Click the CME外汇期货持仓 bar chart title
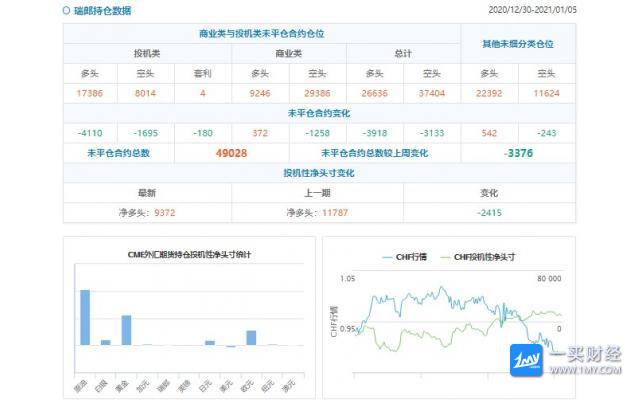Image resolution: width=640 pixels, height=400 pixels. click(189, 255)
